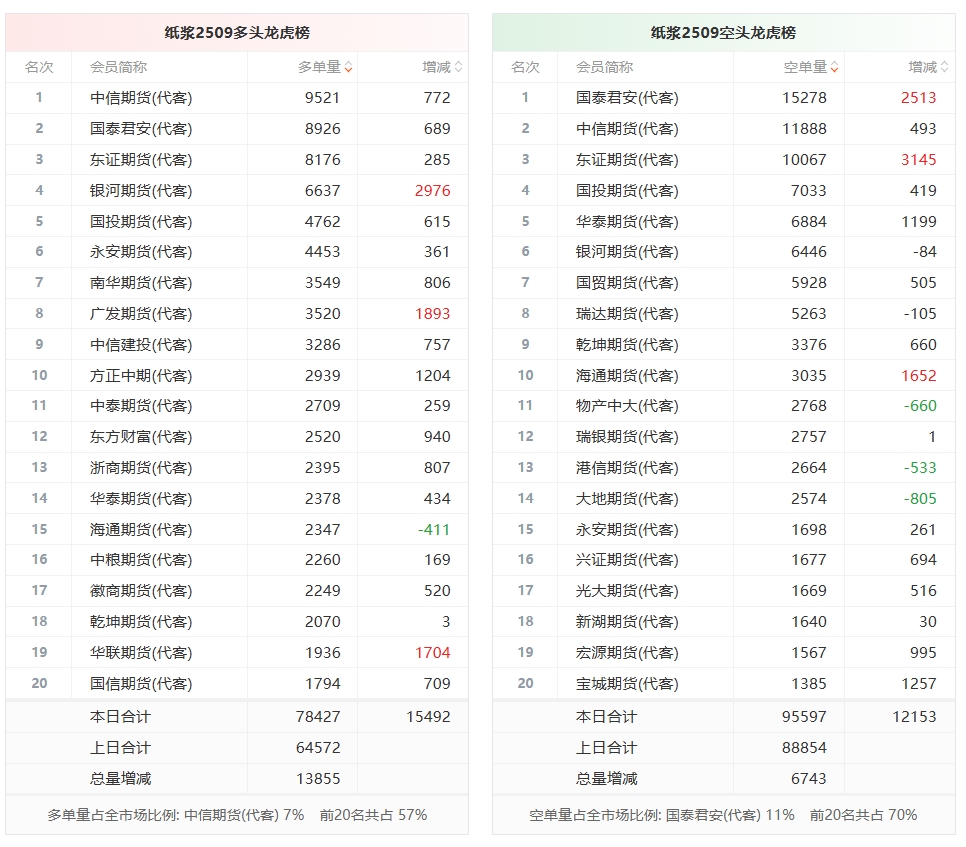The width and height of the screenshot is (966, 847).
Task: Select 中信建投(代客) row
Action: tap(237, 344)
